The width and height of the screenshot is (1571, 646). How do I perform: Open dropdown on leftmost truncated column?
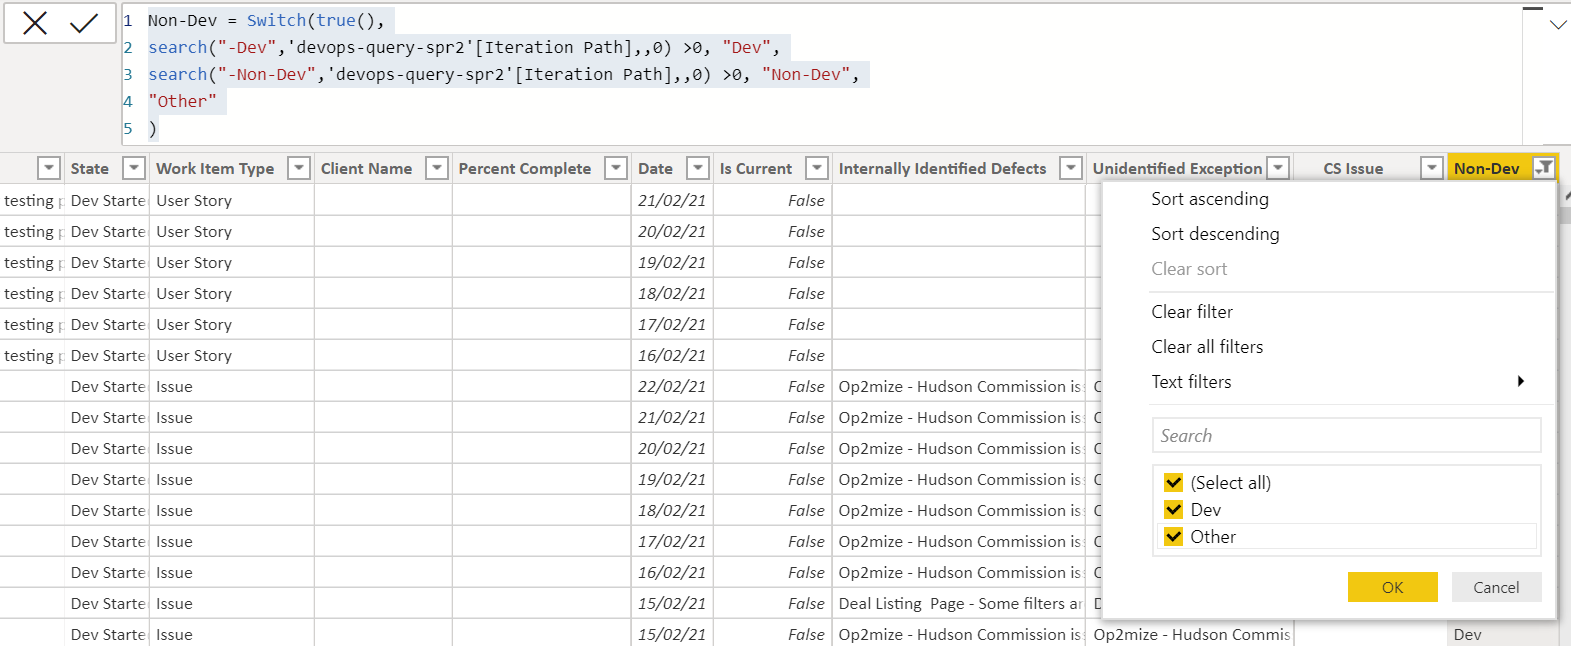pyautogui.click(x=49, y=168)
